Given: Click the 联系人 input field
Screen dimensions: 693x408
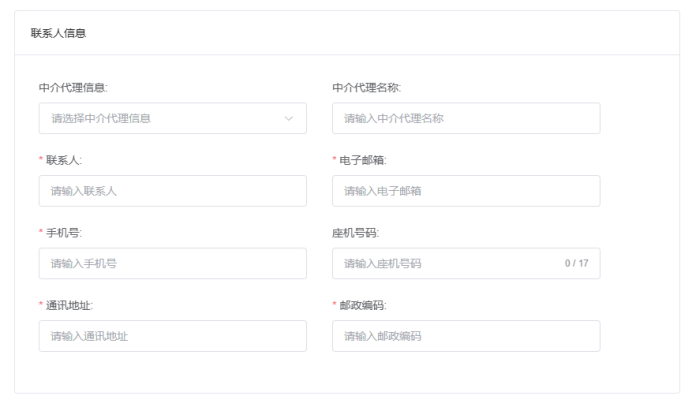Looking at the screenshot, I should click(172, 191).
